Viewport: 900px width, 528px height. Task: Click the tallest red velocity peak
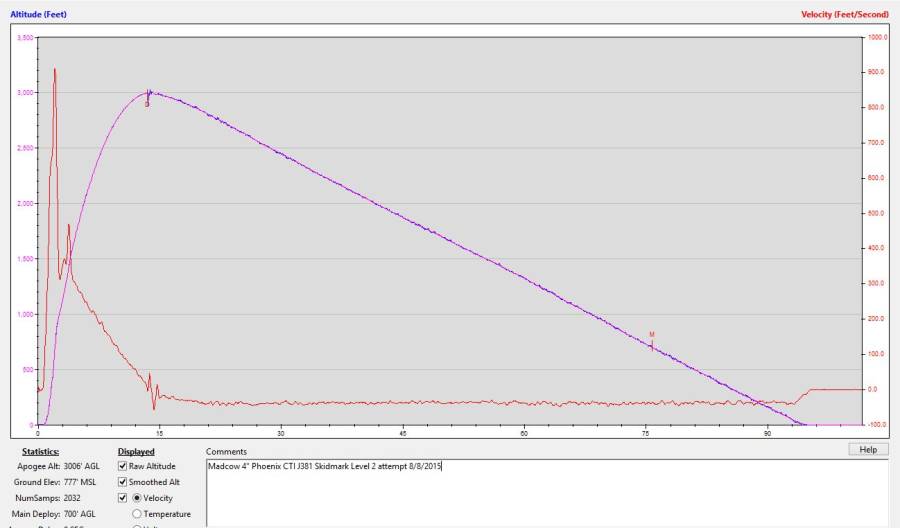[54, 70]
